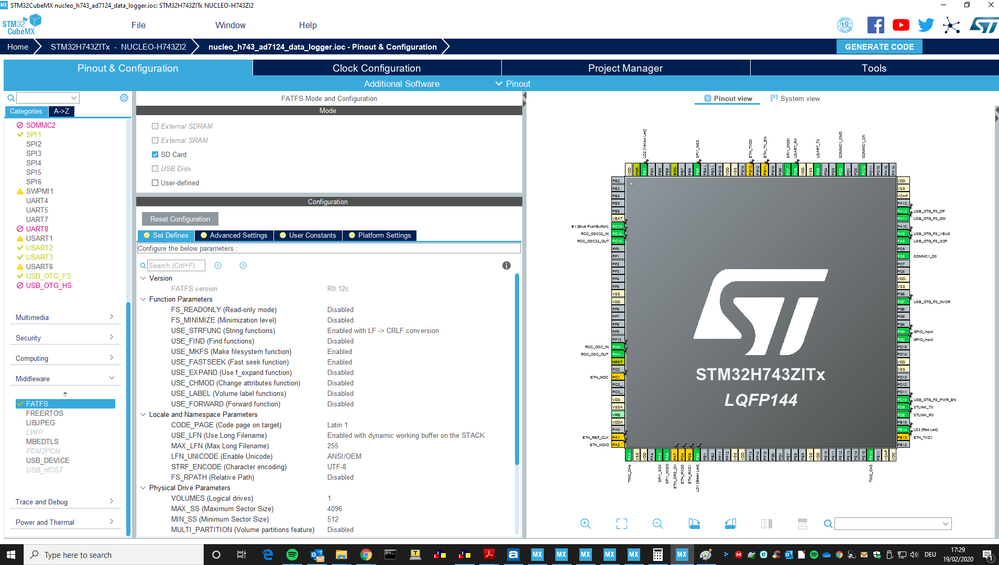Go to next search result in parameters
This screenshot has height=565, width=999.
243,266
